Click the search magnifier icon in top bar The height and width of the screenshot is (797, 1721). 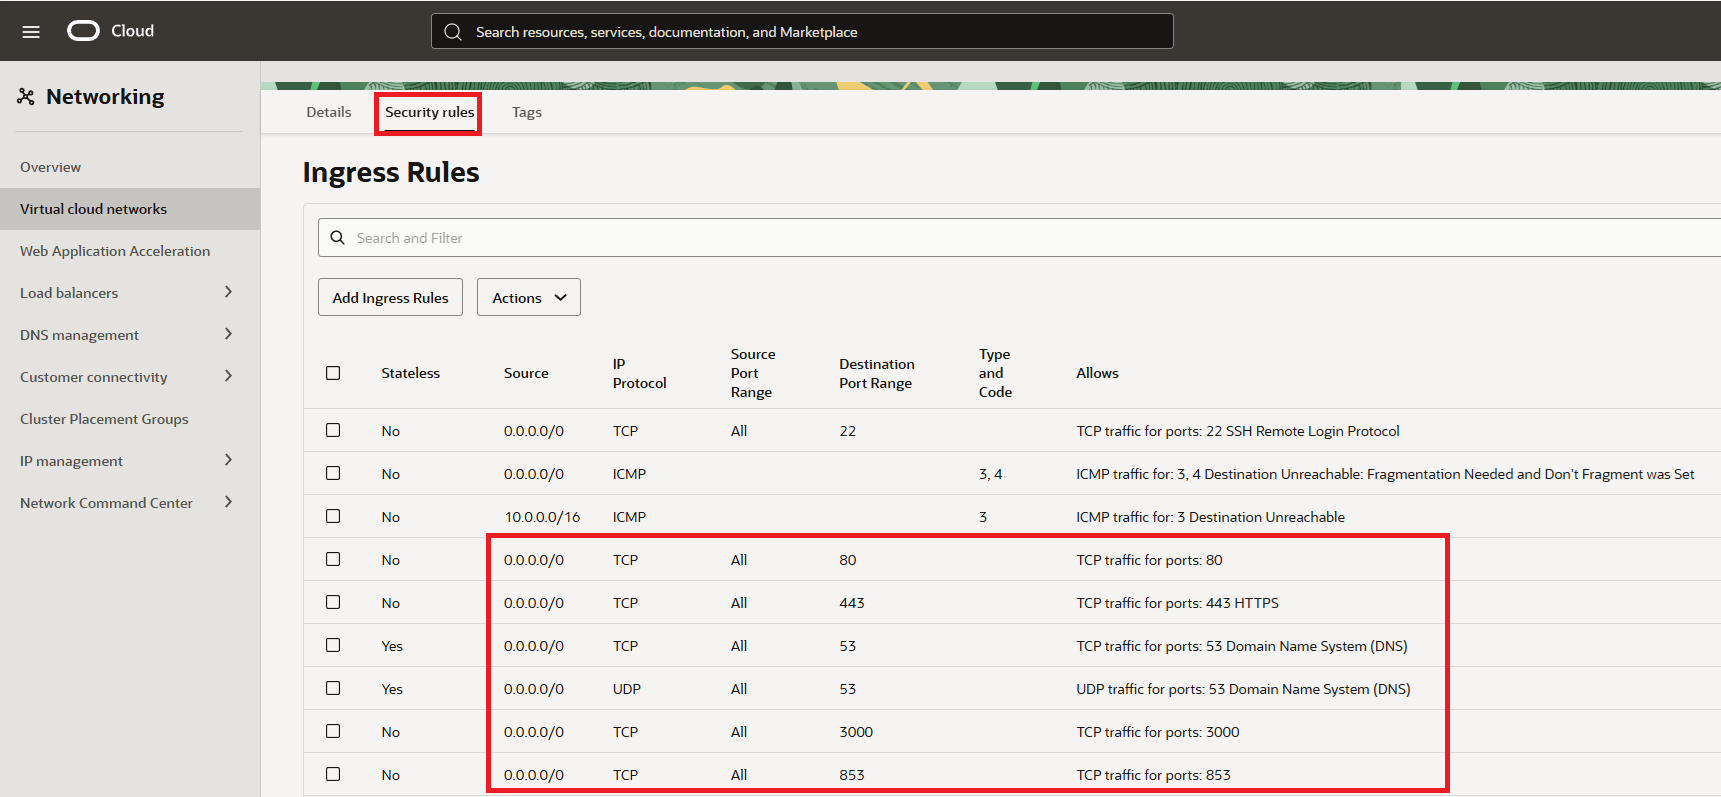click(x=453, y=32)
